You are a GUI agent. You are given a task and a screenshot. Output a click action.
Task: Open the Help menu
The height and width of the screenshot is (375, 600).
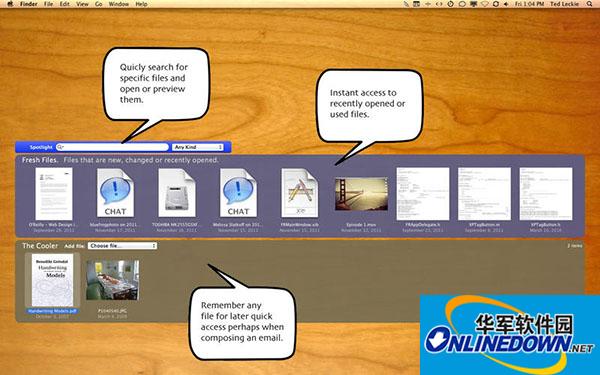point(142,4)
